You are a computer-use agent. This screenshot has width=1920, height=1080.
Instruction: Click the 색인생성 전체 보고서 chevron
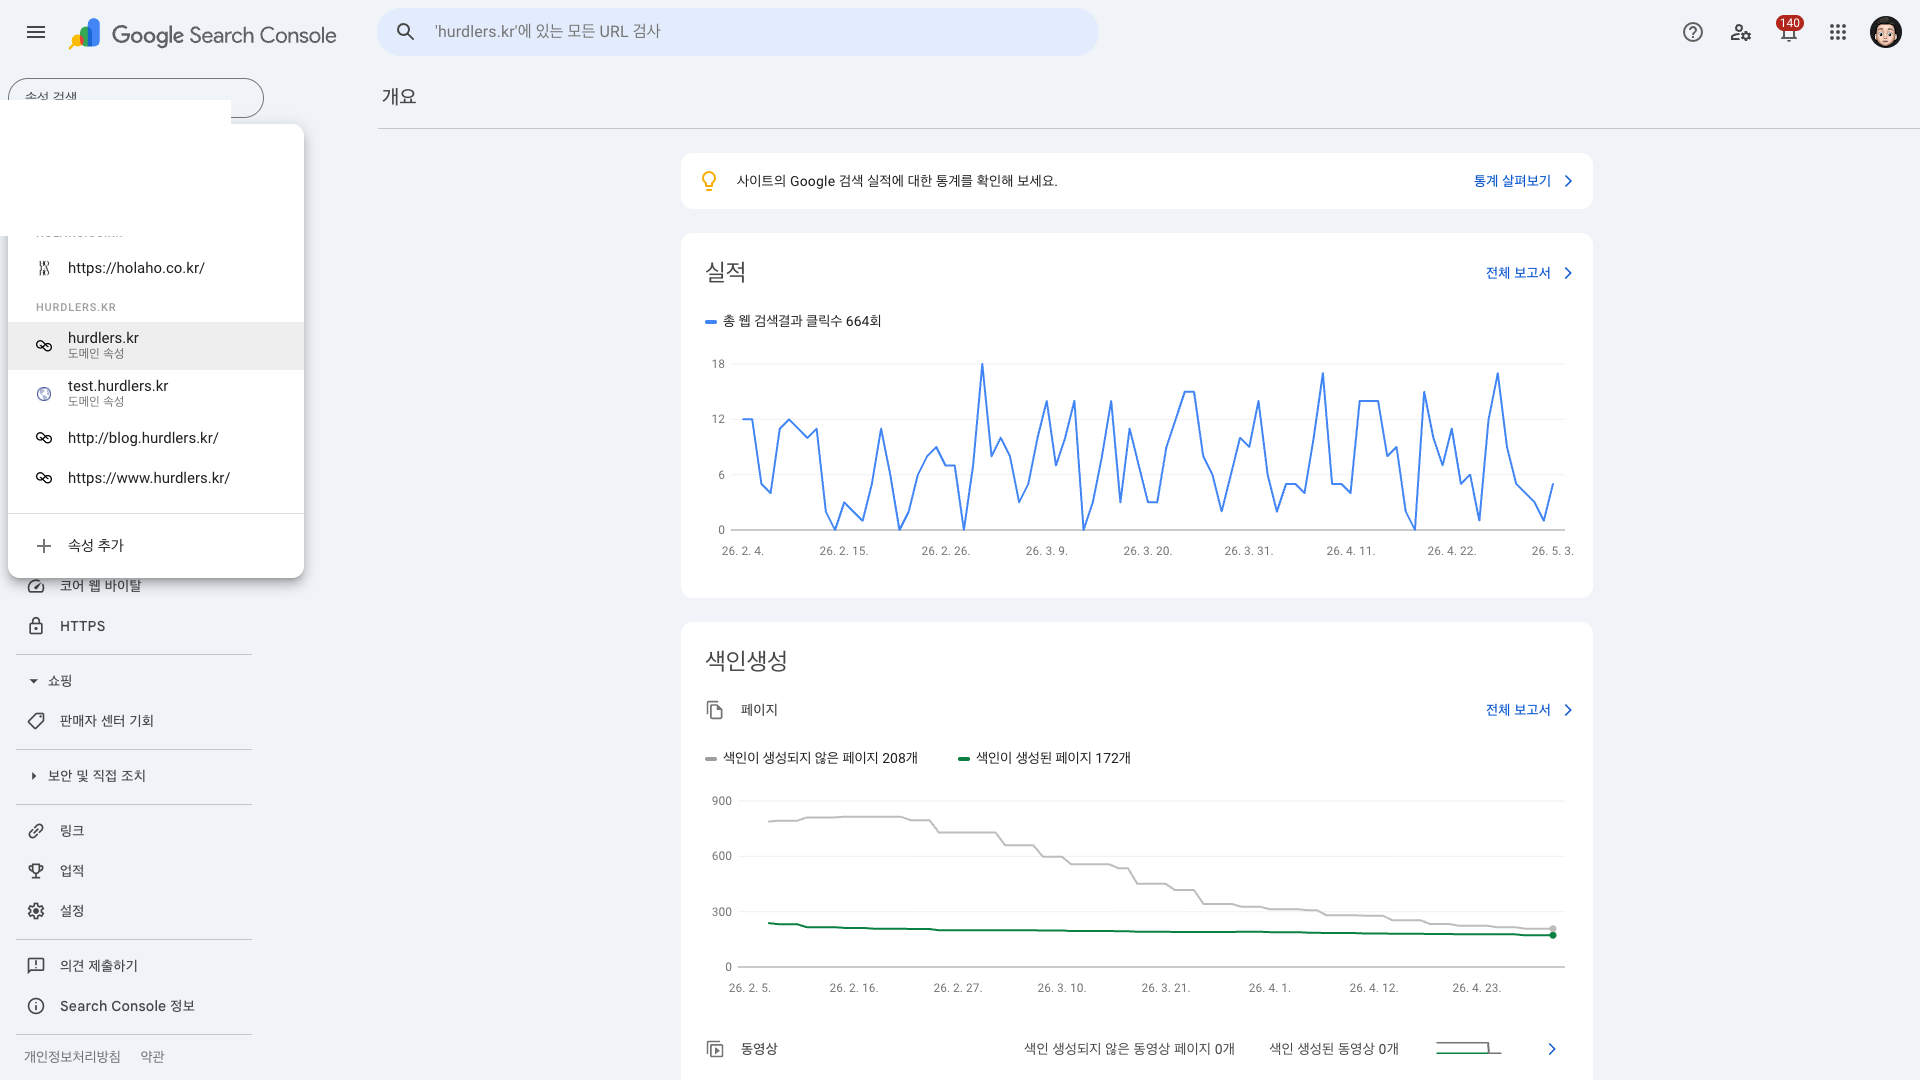tap(1568, 710)
